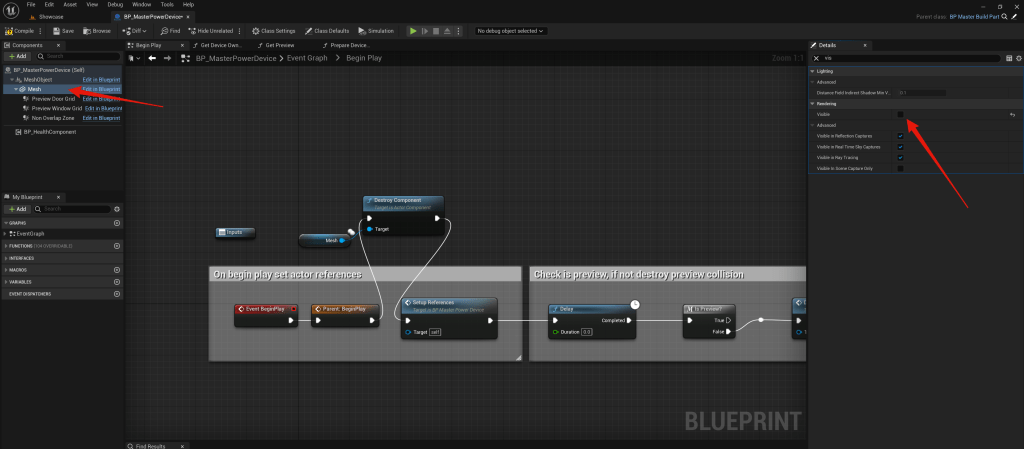Navigate back with the graph back arrow
This screenshot has width=1024, height=449.
[x=151, y=59]
